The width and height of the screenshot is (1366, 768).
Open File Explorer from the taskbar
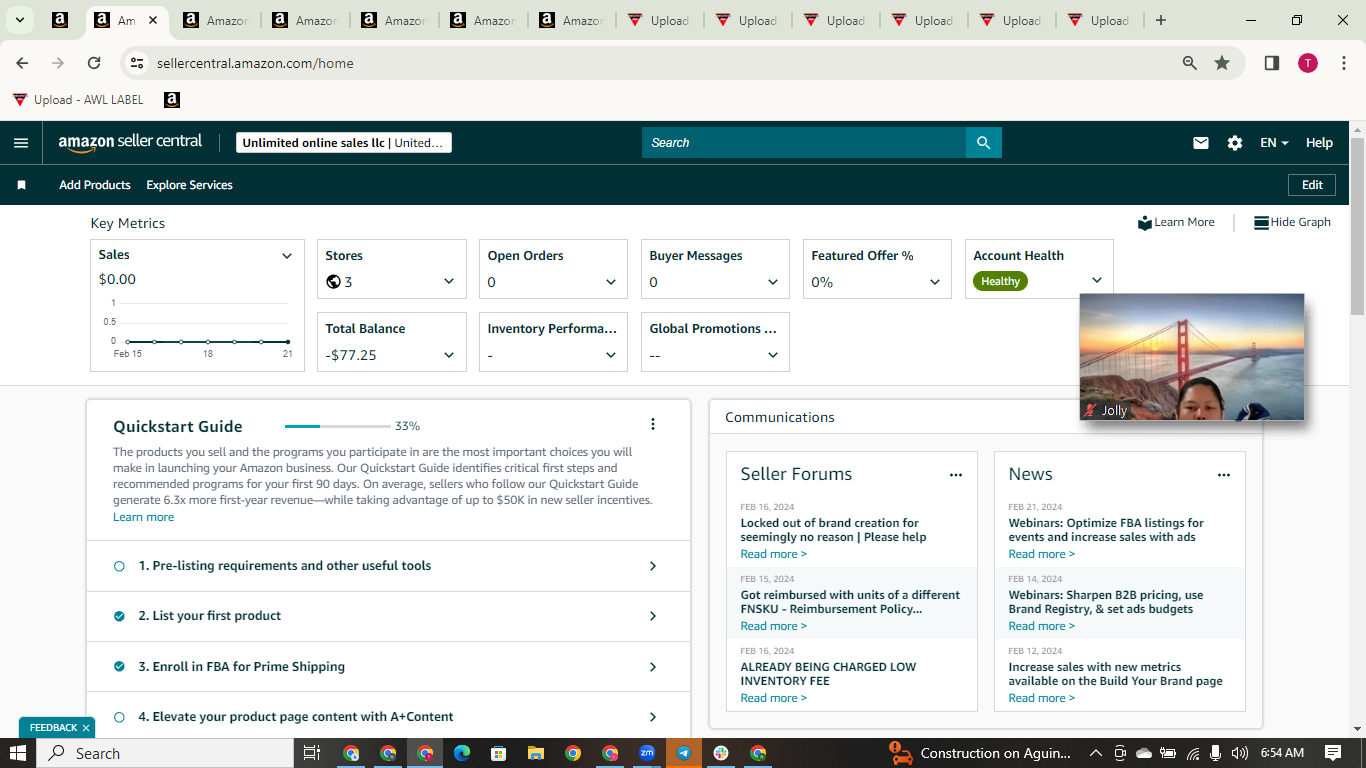[535, 753]
